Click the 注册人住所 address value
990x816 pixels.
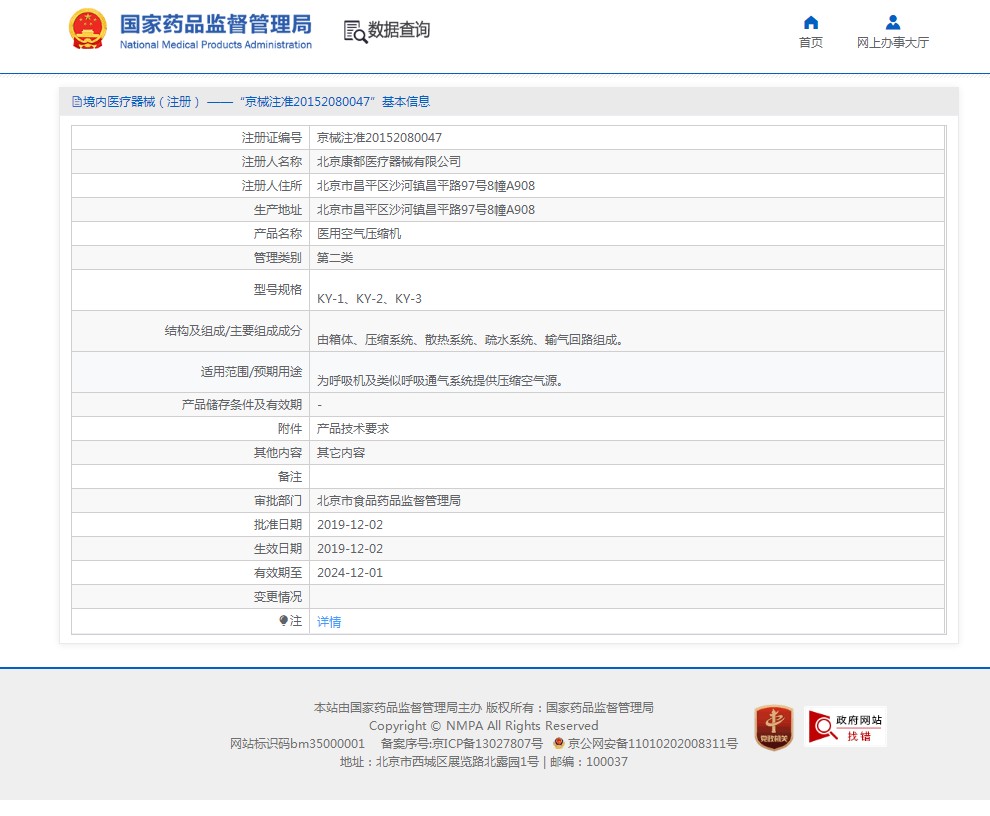[x=426, y=186]
